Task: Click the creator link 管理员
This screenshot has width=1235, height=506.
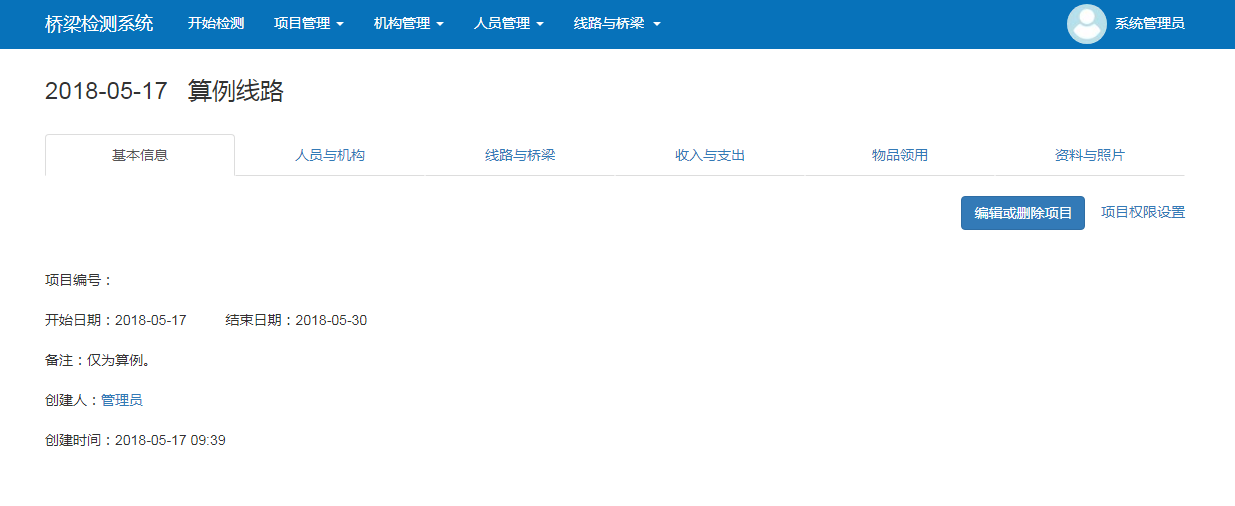Action: (x=121, y=400)
